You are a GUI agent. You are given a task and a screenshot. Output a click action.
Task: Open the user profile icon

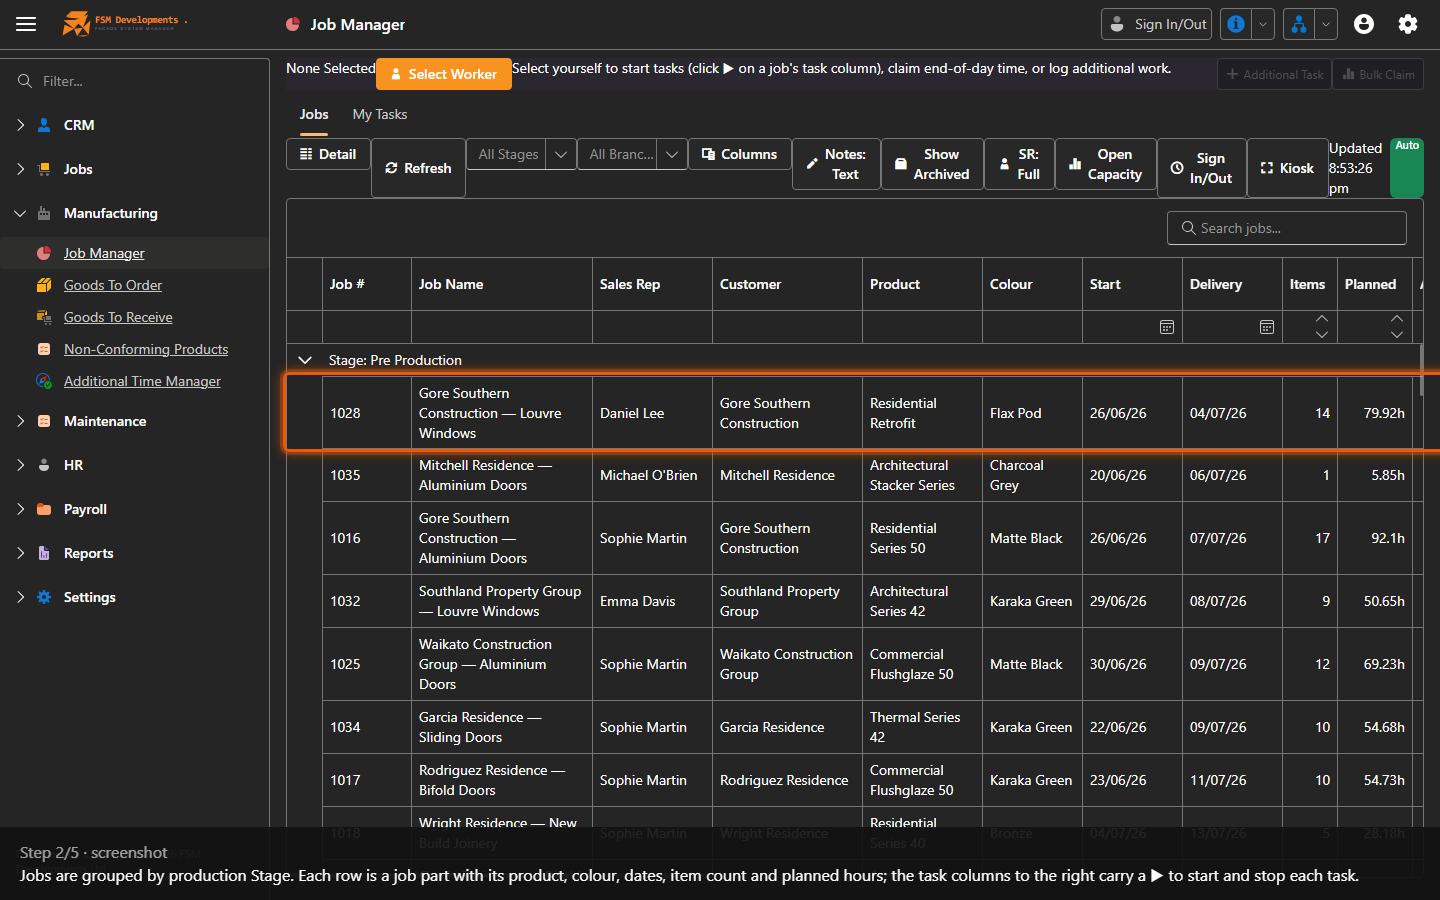[x=1364, y=24]
